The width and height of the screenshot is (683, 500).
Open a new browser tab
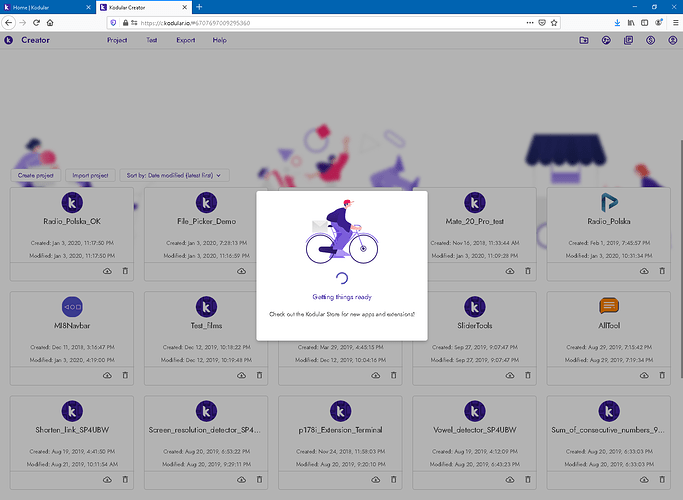pyautogui.click(x=199, y=7)
